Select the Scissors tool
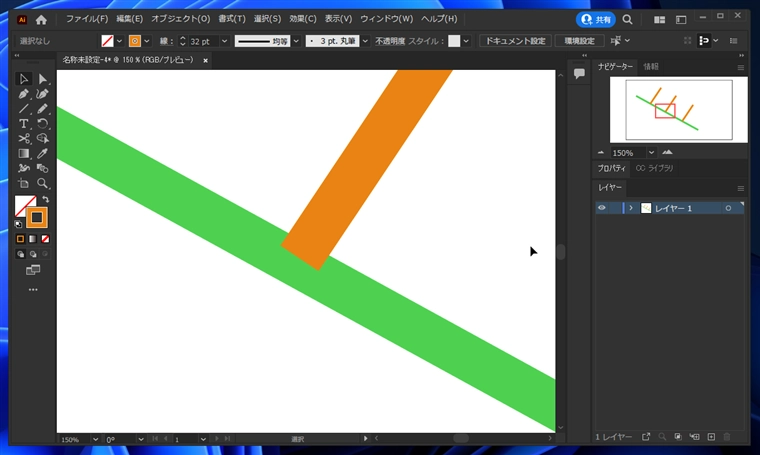Image resolution: width=760 pixels, height=455 pixels. [x=23, y=139]
